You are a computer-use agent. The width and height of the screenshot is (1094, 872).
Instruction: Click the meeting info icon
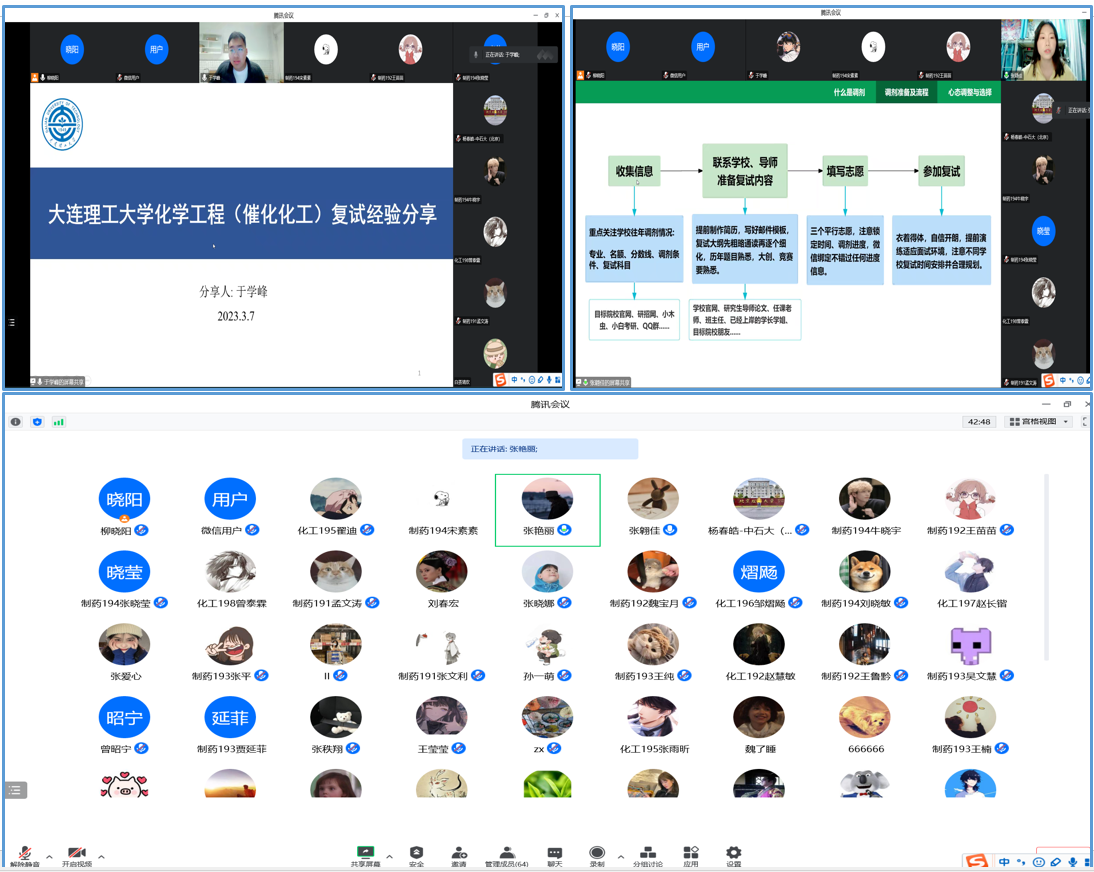point(16,422)
